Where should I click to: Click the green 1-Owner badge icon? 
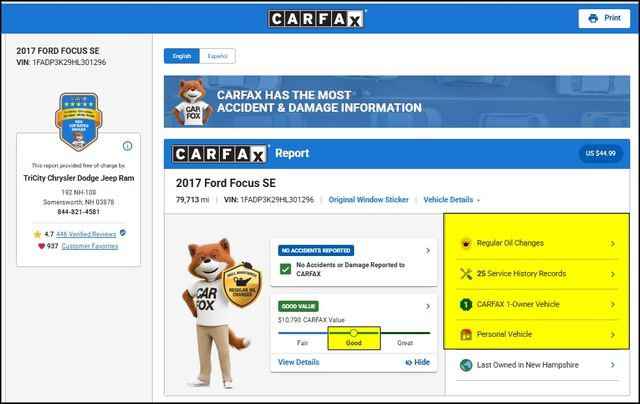point(466,304)
